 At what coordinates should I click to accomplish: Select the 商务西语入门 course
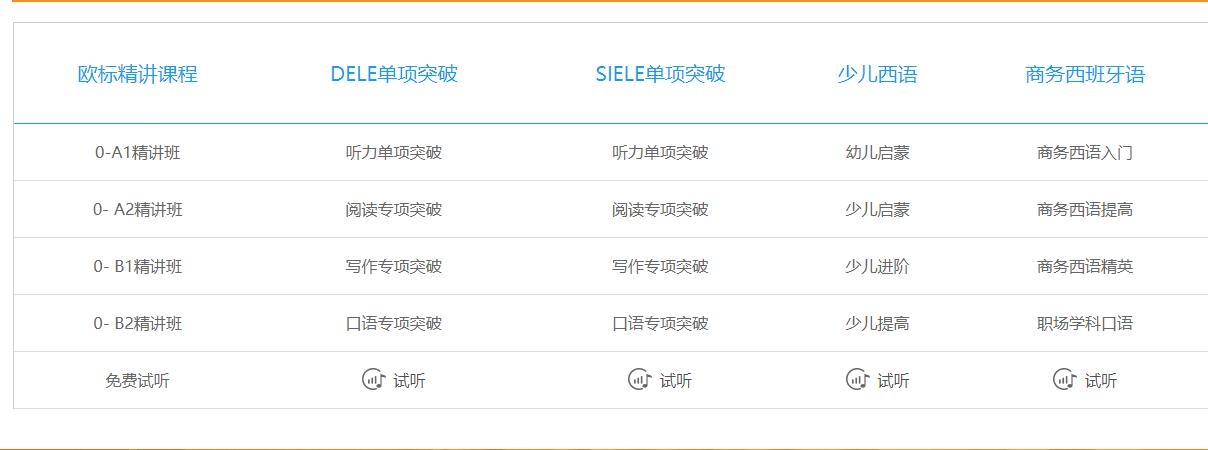click(1085, 152)
